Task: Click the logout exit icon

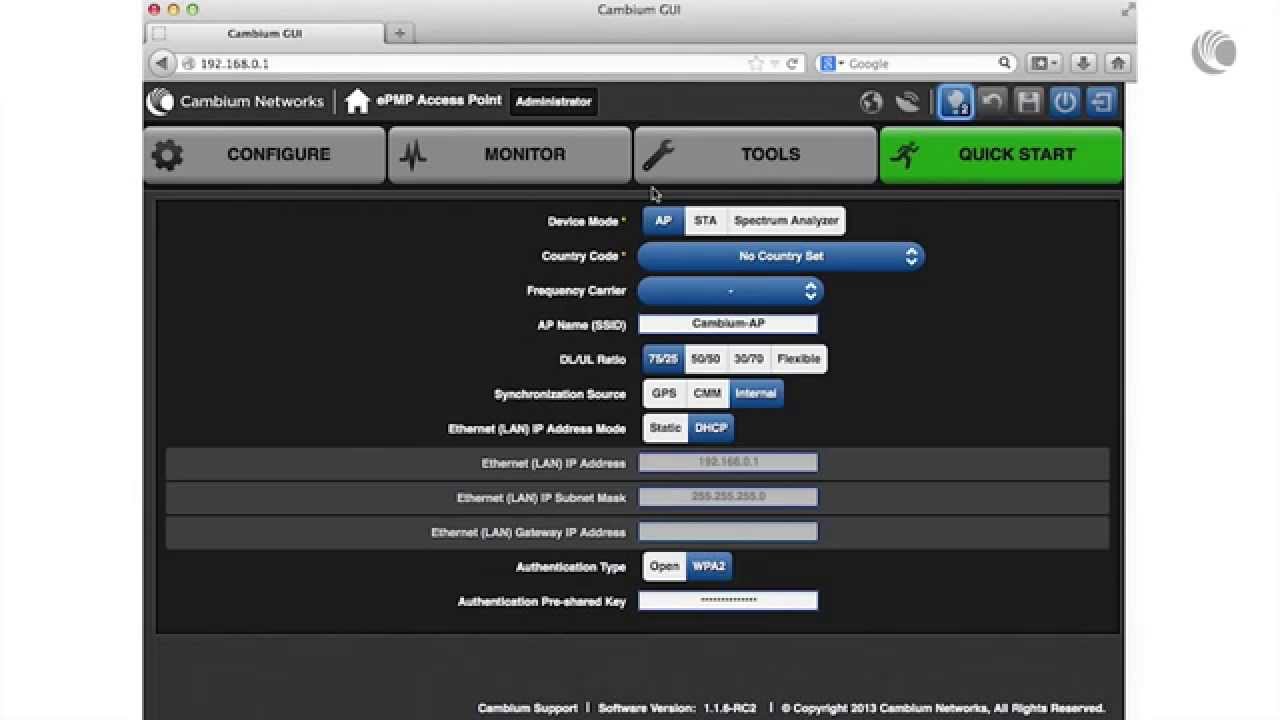Action: click(1101, 102)
